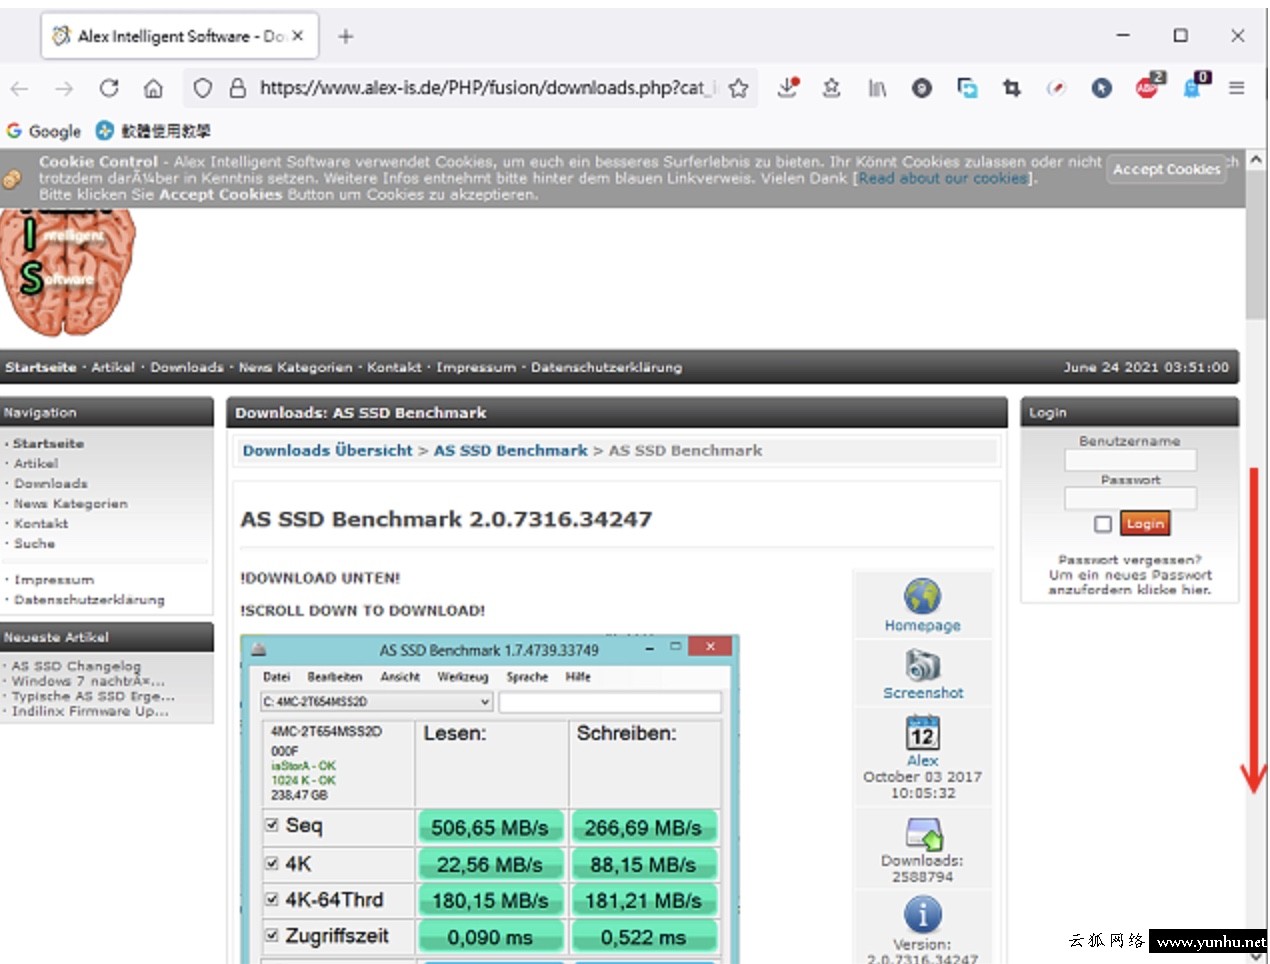Image resolution: width=1270 pixels, height=964 pixels.
Task: Open News Kategorien in the top menu bar
Action: tap(295, 368)
